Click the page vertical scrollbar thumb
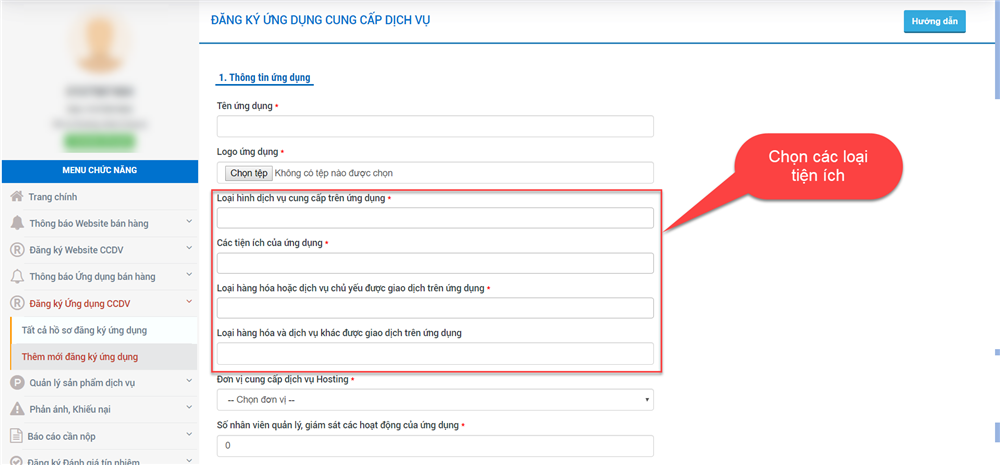This screenshot has height=465, width=1000. click(997, 51)
